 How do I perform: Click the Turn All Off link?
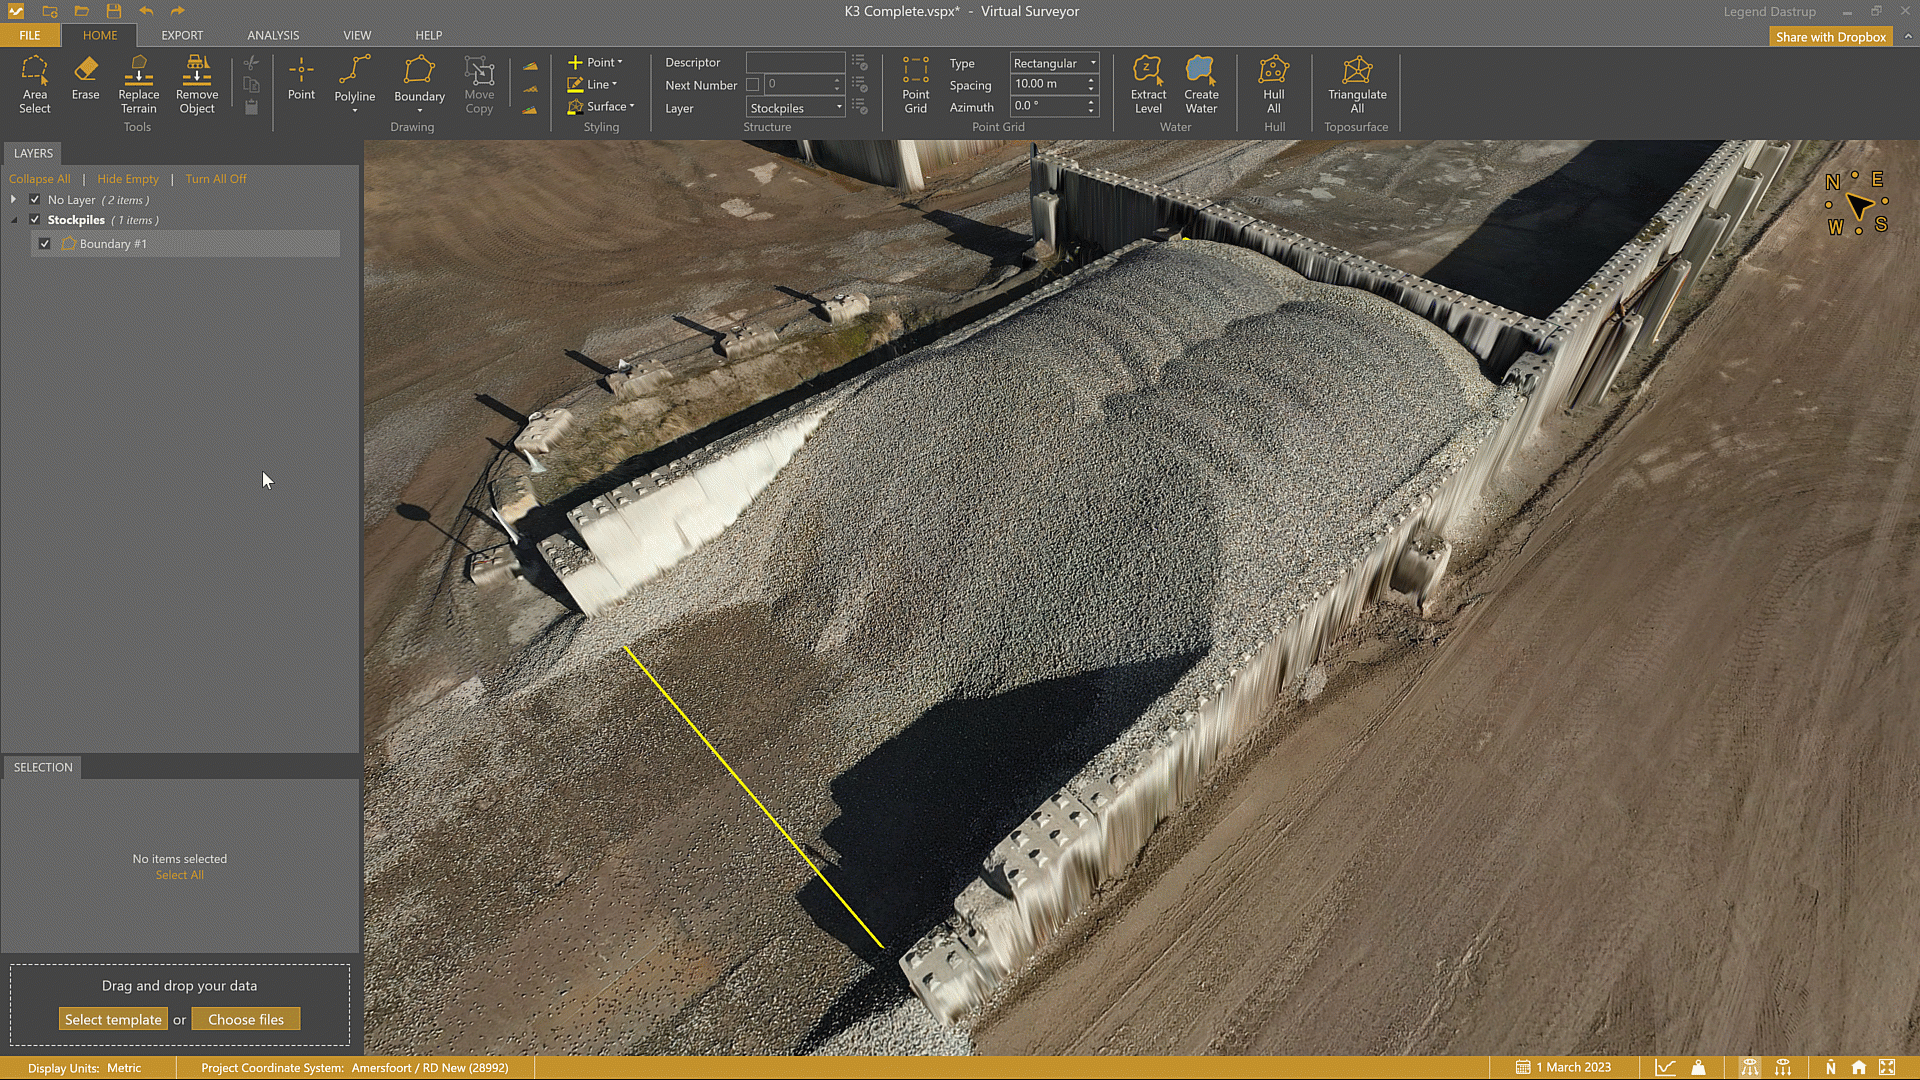click(215, 179)
